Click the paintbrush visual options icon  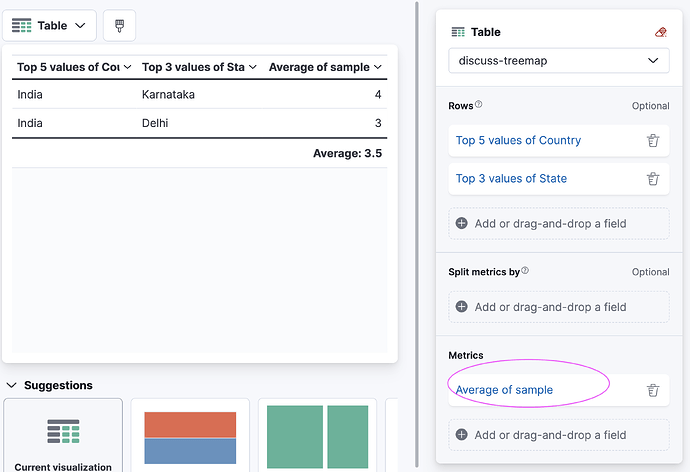click(x=119, y=26)
